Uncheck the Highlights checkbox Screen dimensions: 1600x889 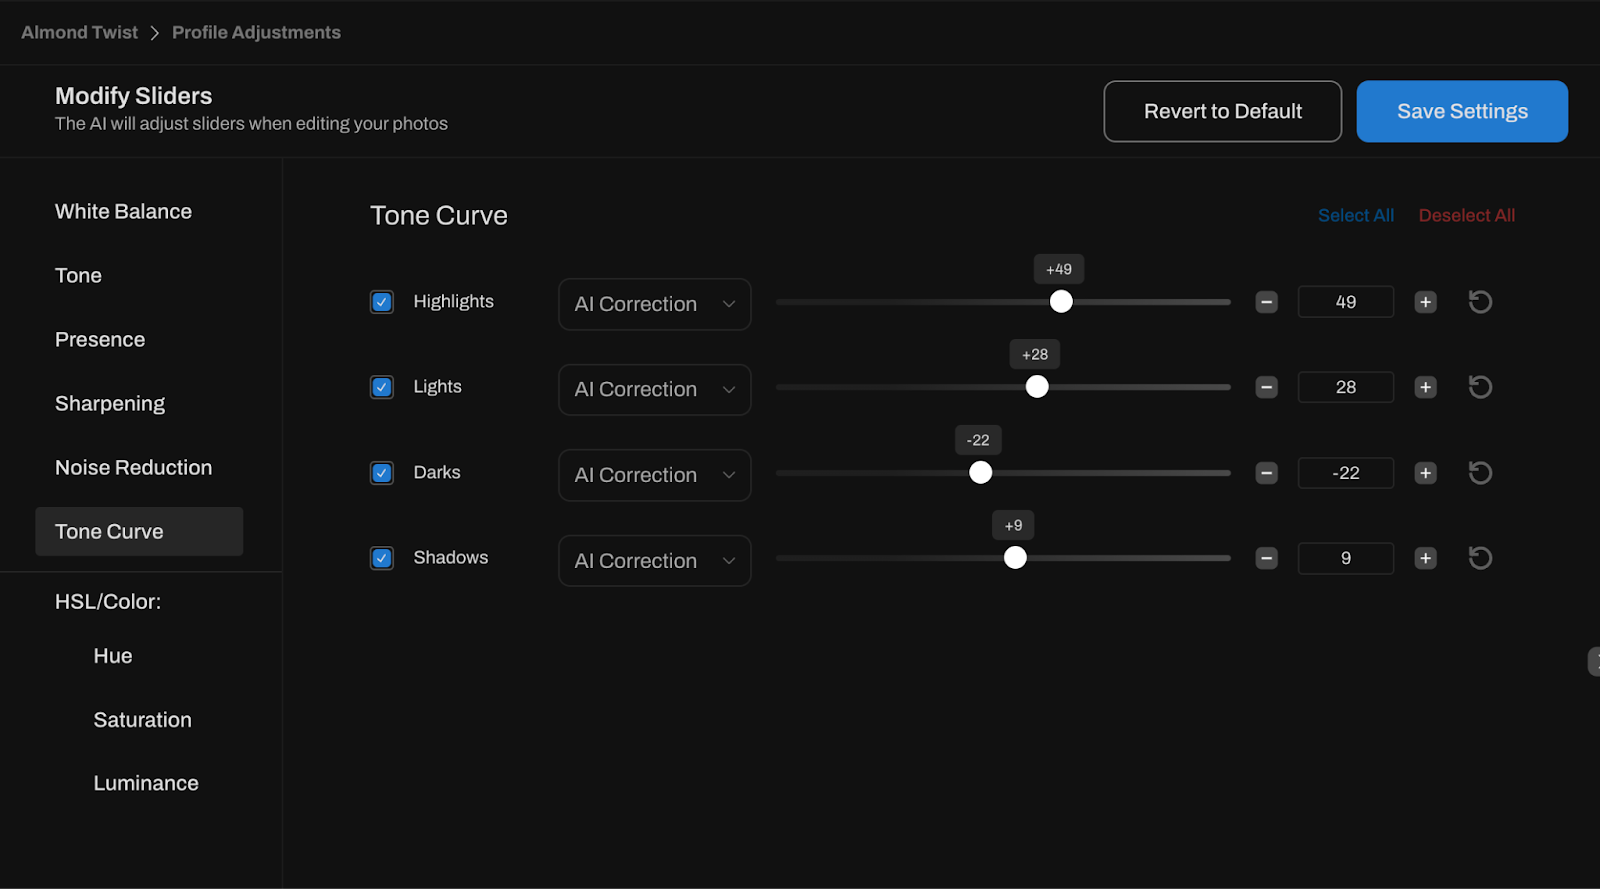[x=382, y=302]
